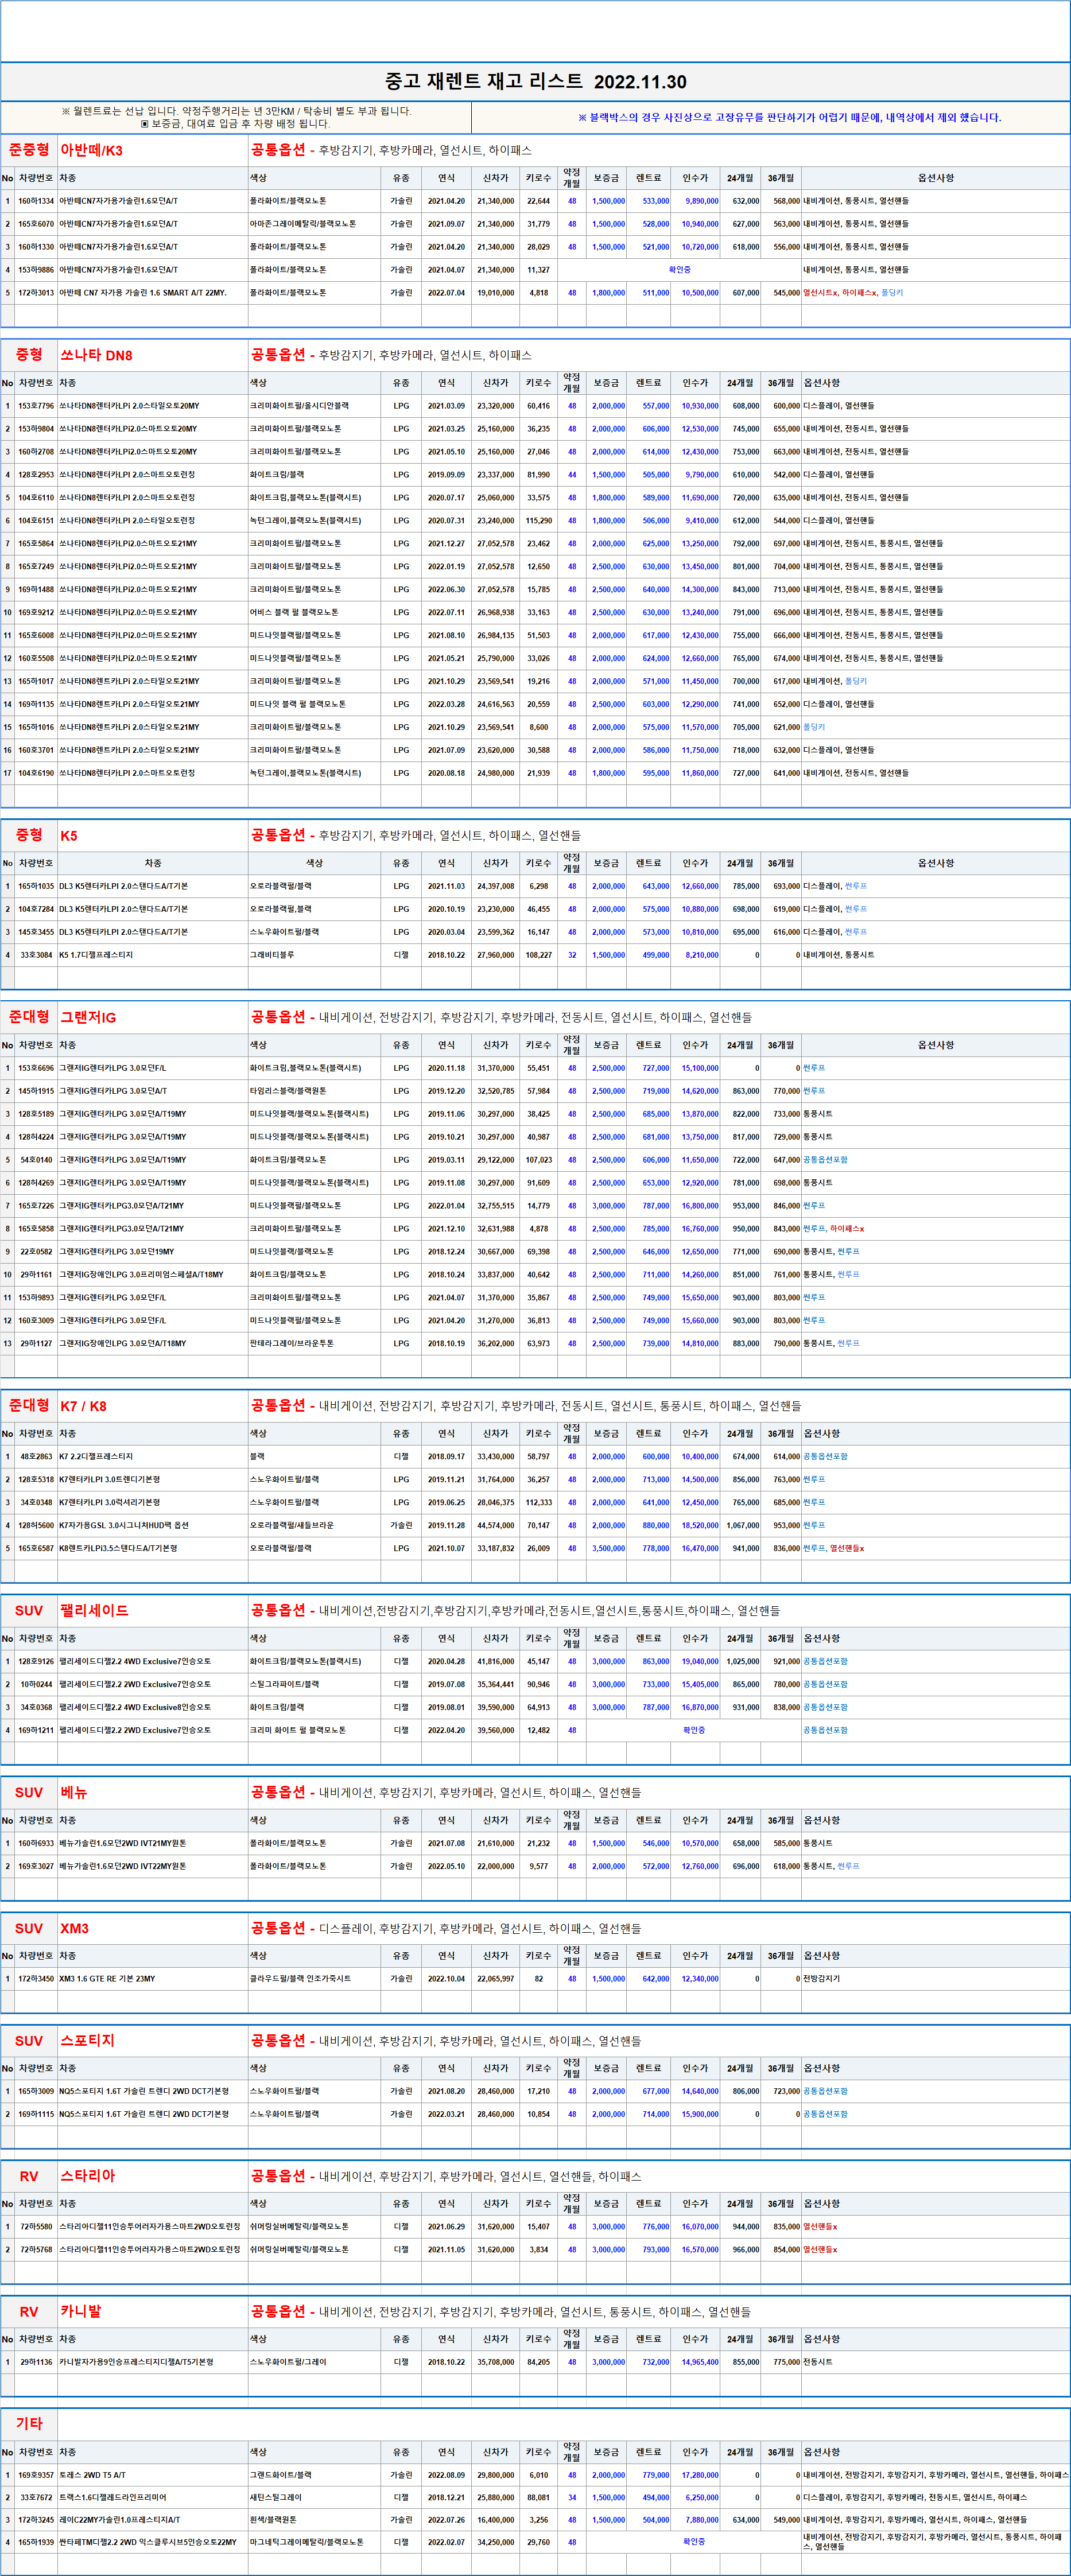The image size is (1071, 2576).
Task: Click plate number '104호6190' cell
Action: (36, 773)
